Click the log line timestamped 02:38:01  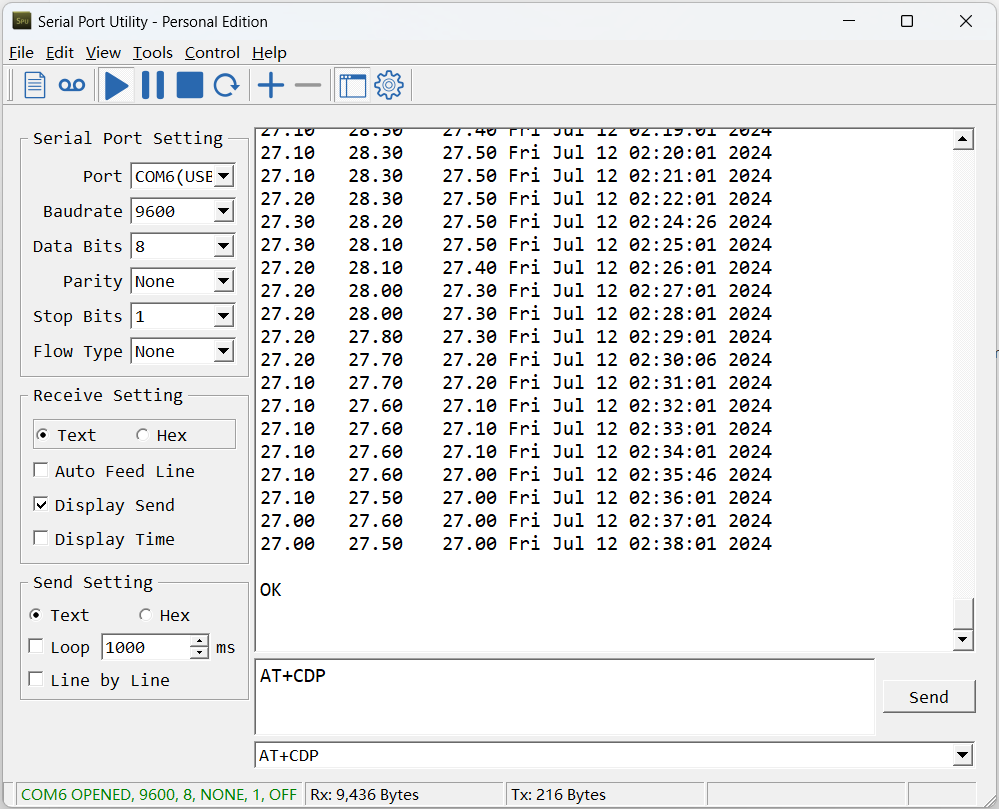point(516,544)
